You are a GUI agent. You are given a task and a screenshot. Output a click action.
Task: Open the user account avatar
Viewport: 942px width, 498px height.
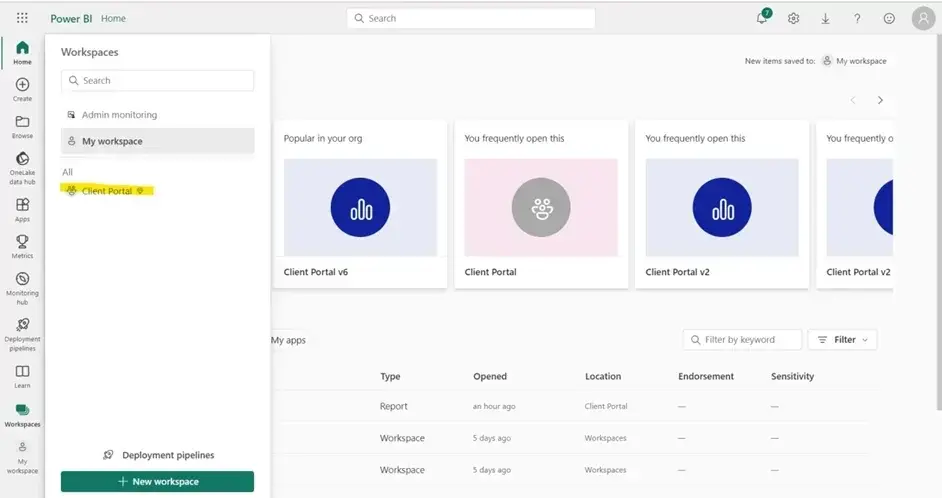coord(923,18)
